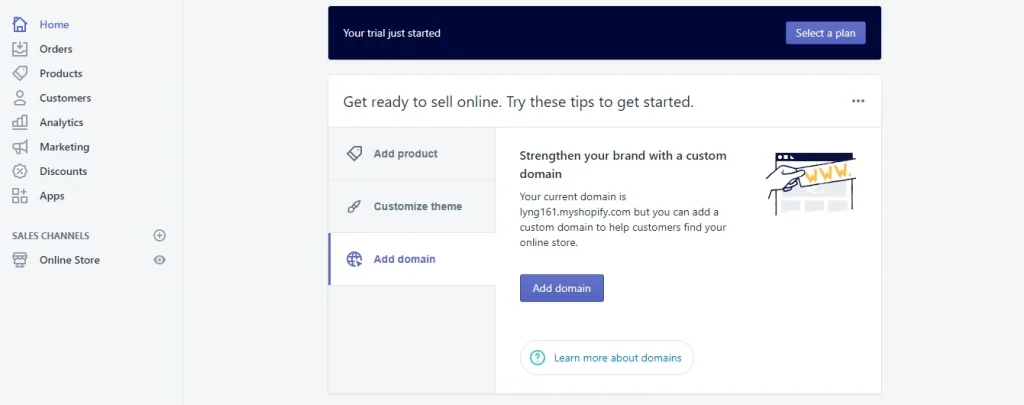Click the custom domain illustration
Screen dimensions: 1024x405
(810, 182)
